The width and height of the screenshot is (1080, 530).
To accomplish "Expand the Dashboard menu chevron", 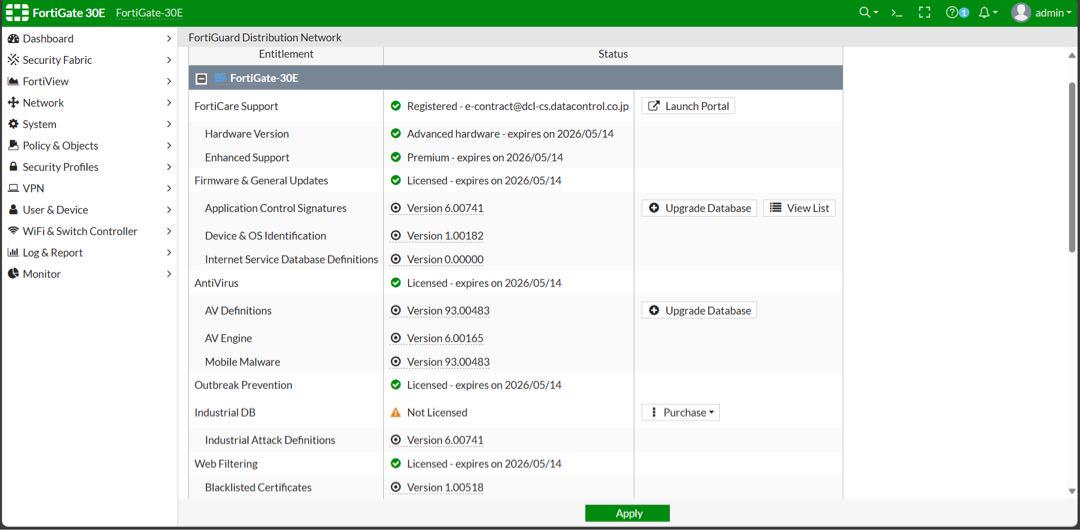I will (x=169, y=39).
